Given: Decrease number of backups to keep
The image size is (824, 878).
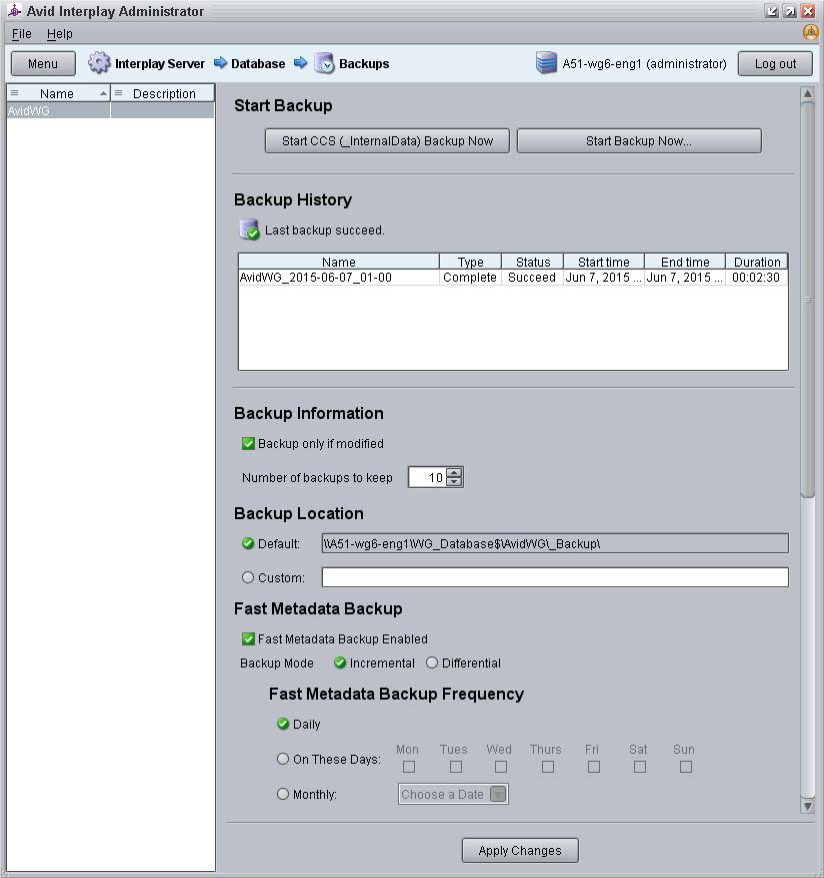Looking at the screenshot, I should click(x=455, y=482).
